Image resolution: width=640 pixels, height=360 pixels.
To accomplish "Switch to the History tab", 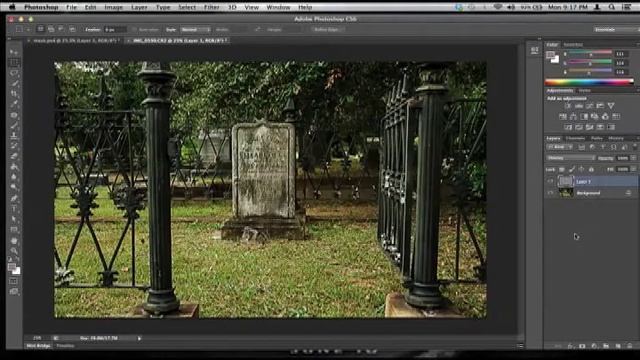I will tap(616, 138).
